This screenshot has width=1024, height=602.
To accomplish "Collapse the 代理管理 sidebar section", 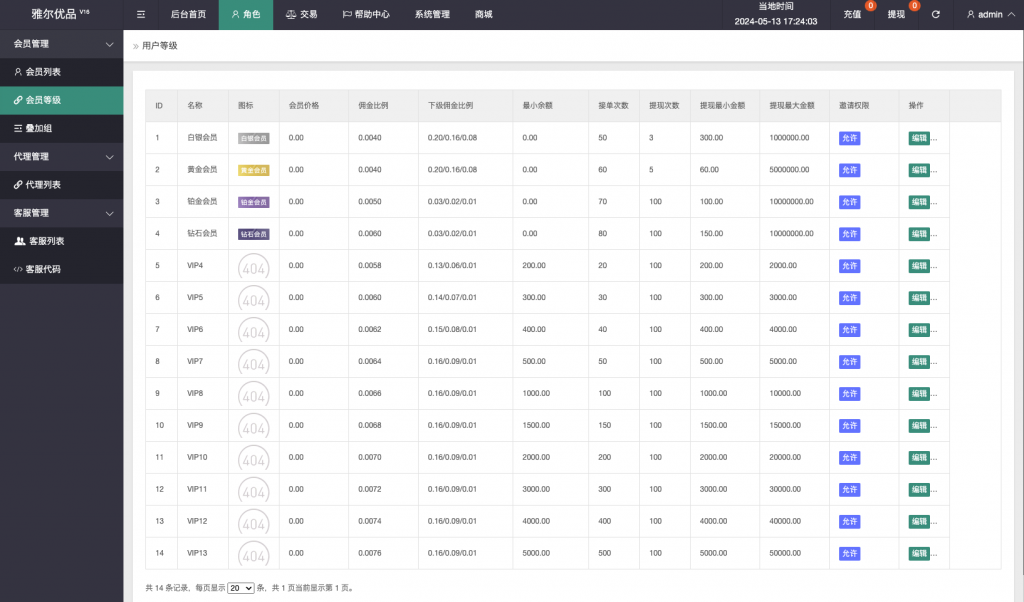I will click(109, 157).
